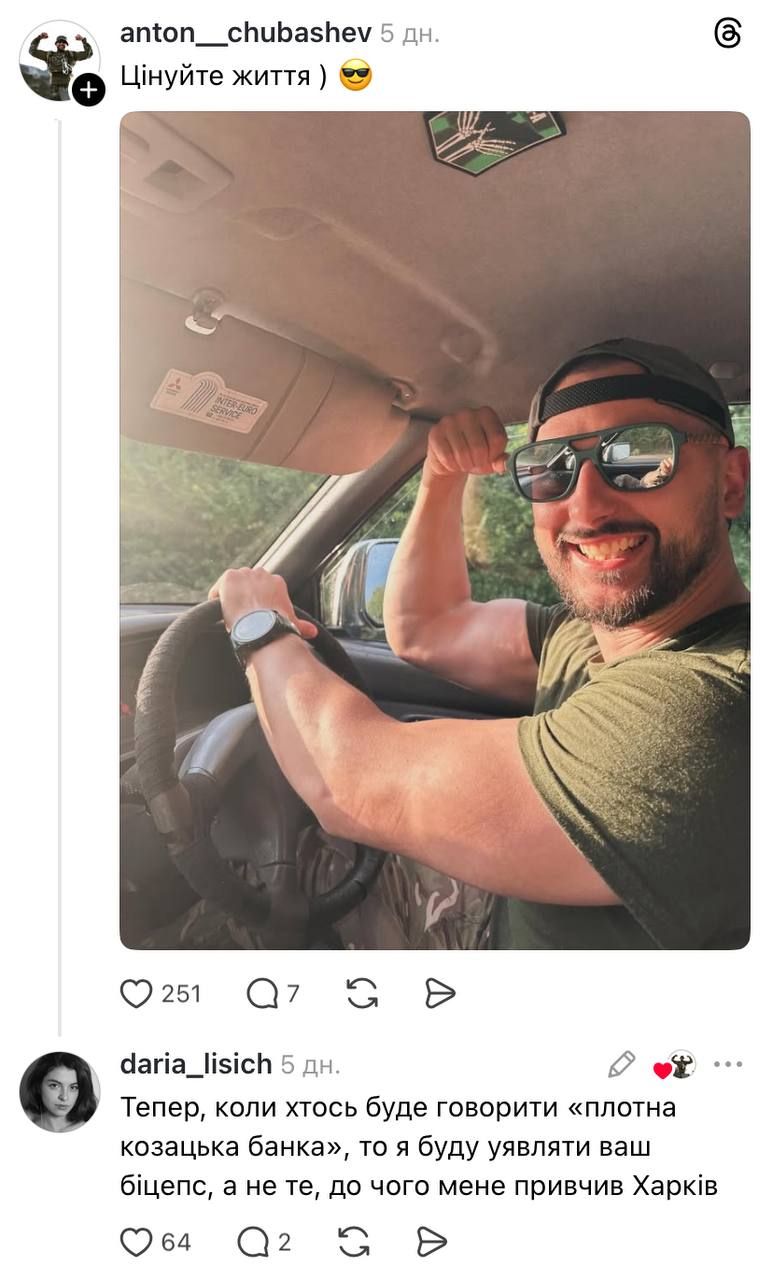Click the liked-by-author heart badge
The height and width of the screenshot is (1280, 773).
click(675, 1066)
